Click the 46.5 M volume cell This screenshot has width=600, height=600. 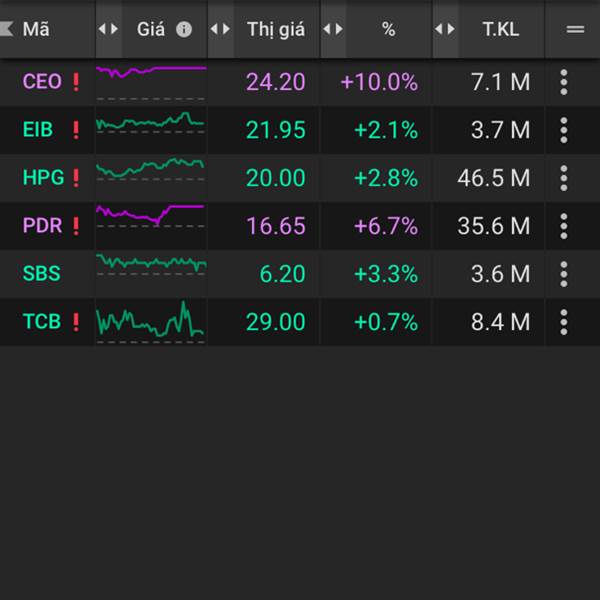tap(494, 178)
